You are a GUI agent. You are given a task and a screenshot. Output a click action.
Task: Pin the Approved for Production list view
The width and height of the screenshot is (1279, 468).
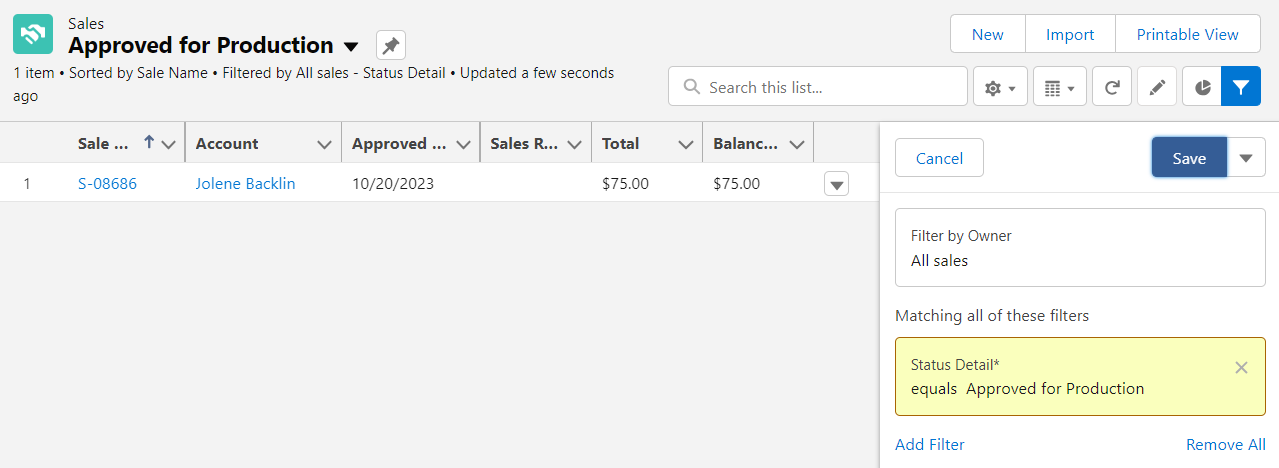coord(391,45)
